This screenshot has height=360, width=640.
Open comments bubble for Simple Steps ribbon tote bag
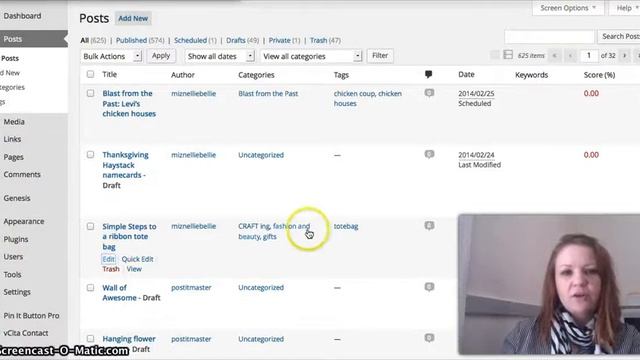coord(429,226)
